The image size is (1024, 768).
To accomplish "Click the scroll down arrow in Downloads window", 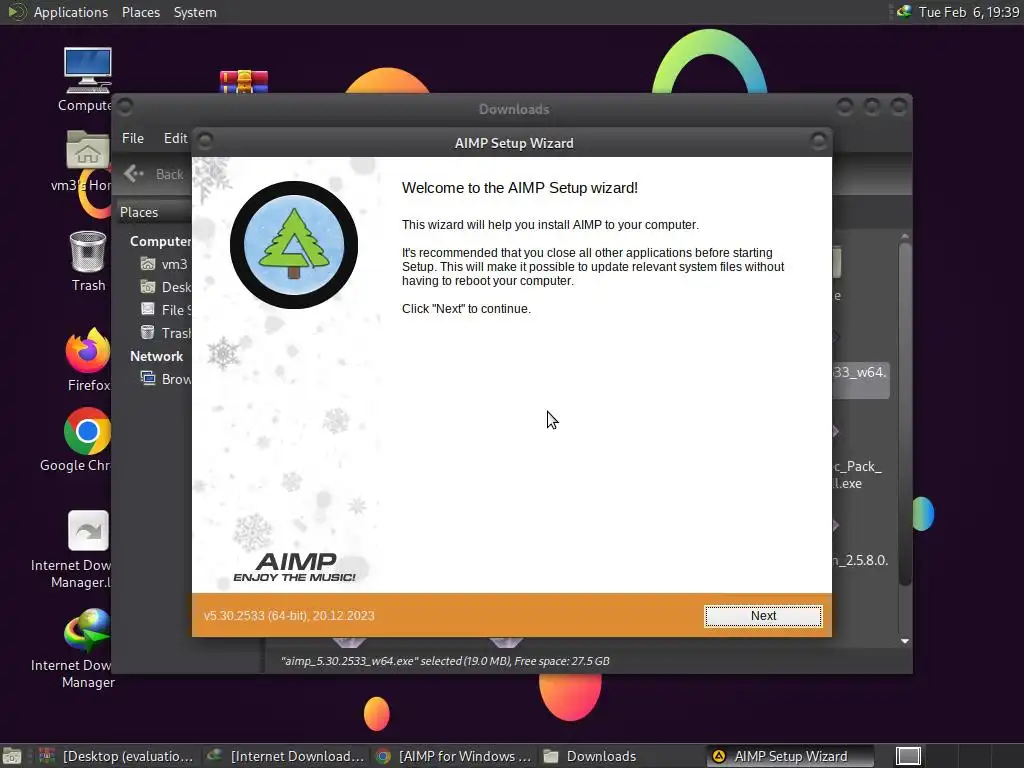I will 904,641.
